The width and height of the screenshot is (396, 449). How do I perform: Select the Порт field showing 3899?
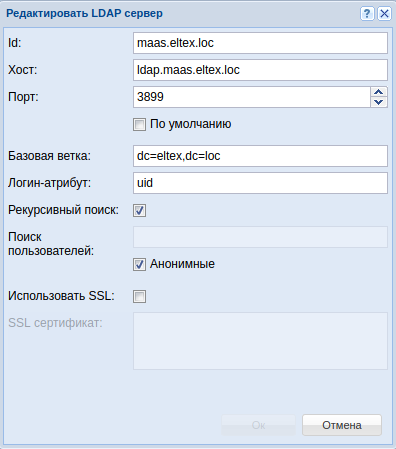252,97
